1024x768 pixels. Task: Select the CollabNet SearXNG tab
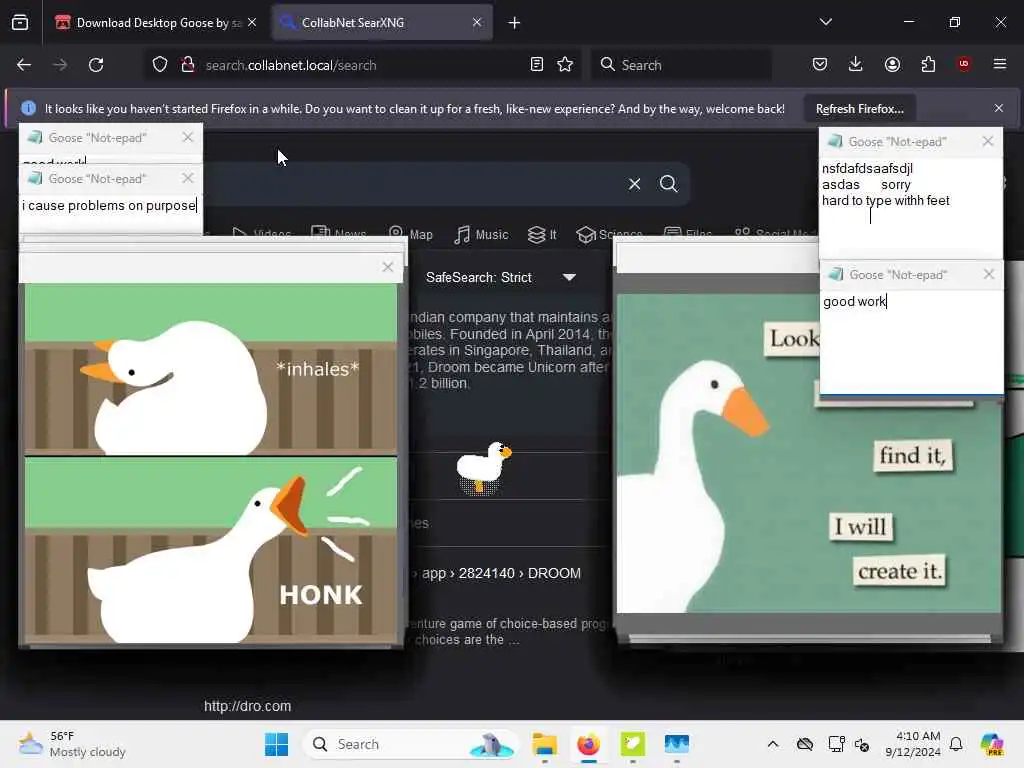click(x=382, y=23)
